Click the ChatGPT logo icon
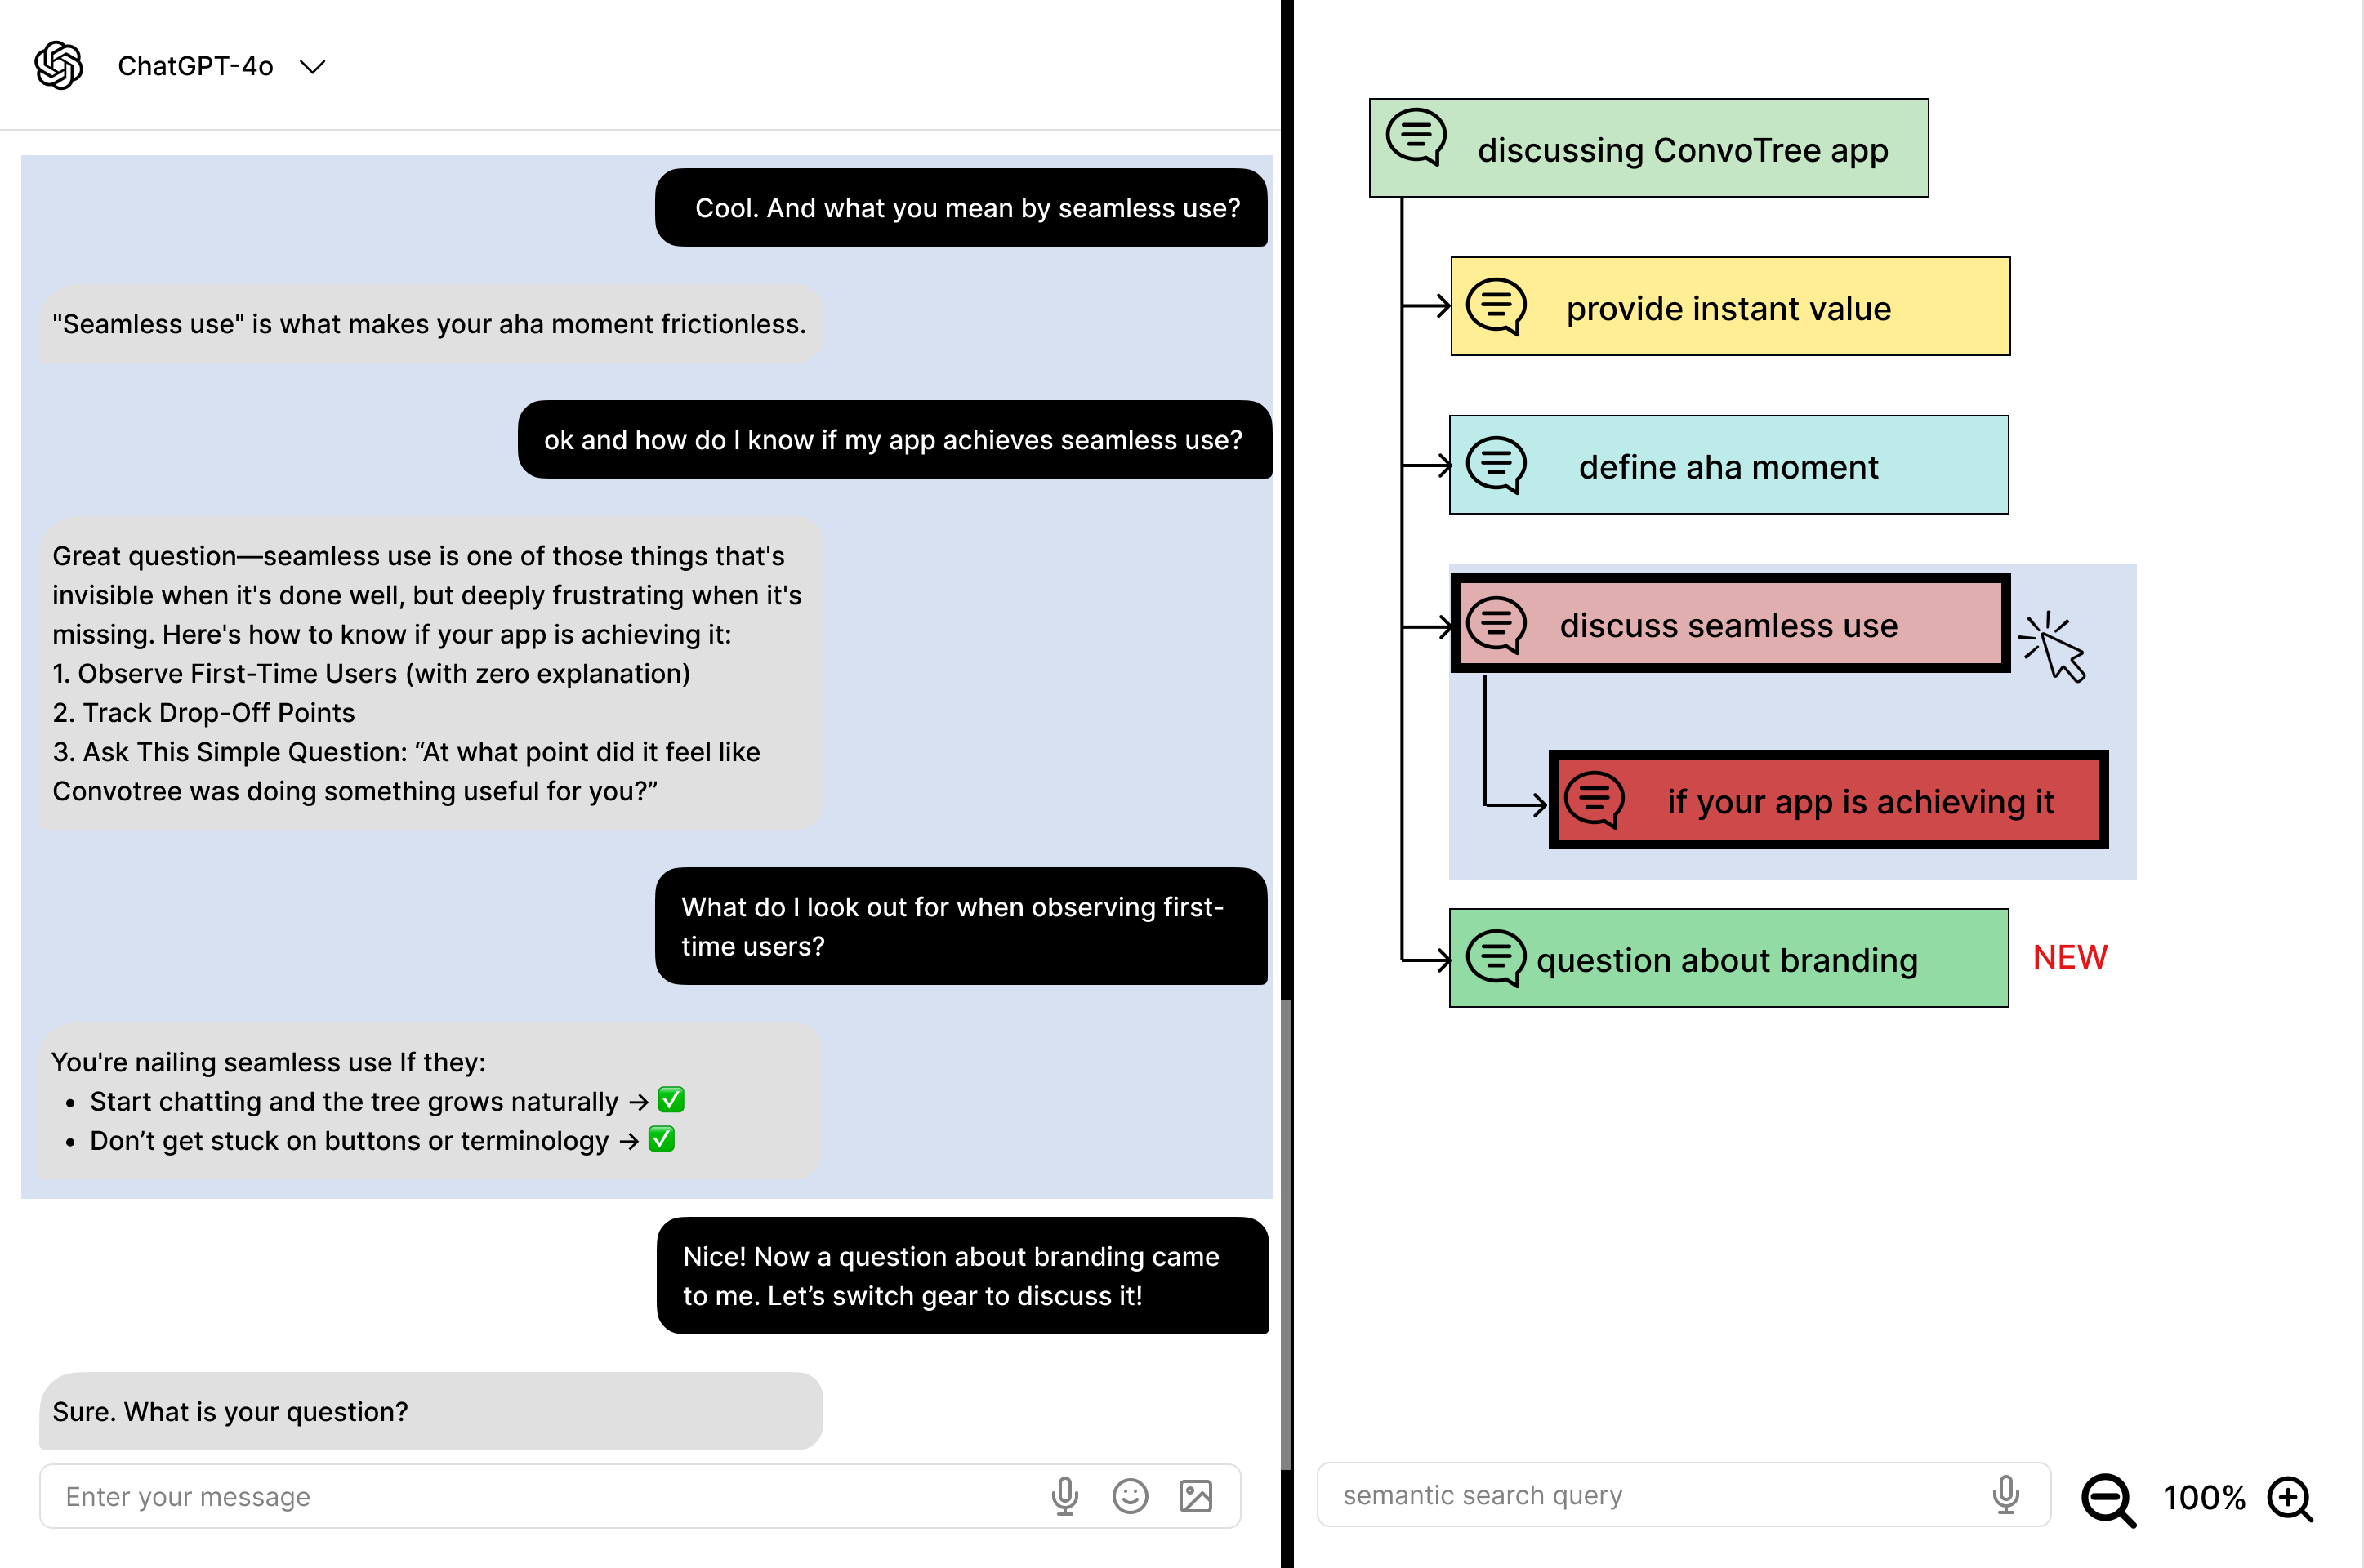This screenshot has width=2364, height=1568. 59,66
